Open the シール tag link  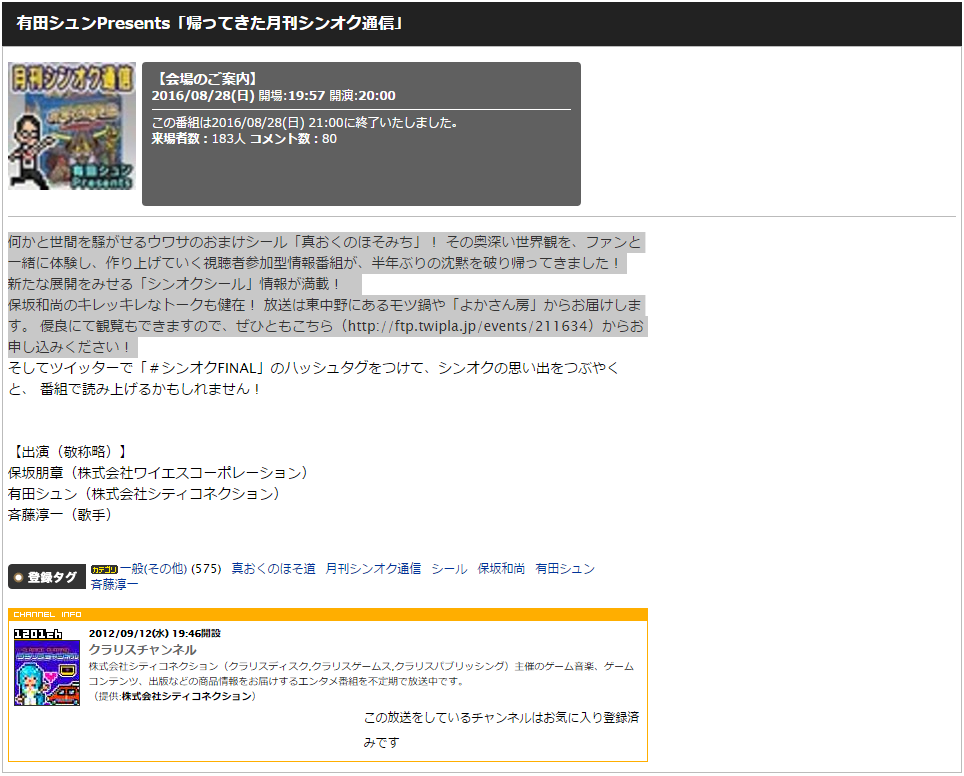pyautogui.click(x=449, y=569)
